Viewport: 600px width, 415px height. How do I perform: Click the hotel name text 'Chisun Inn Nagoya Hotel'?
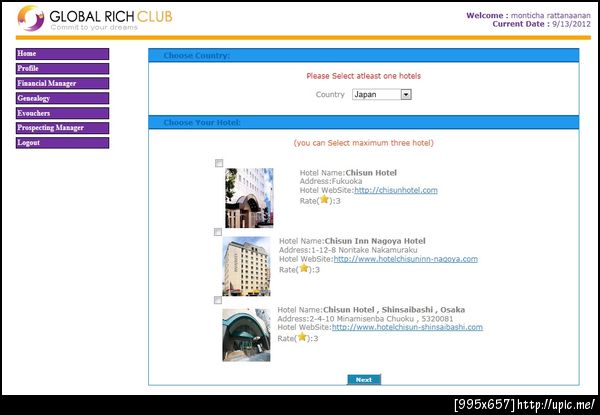coord(375,241)
